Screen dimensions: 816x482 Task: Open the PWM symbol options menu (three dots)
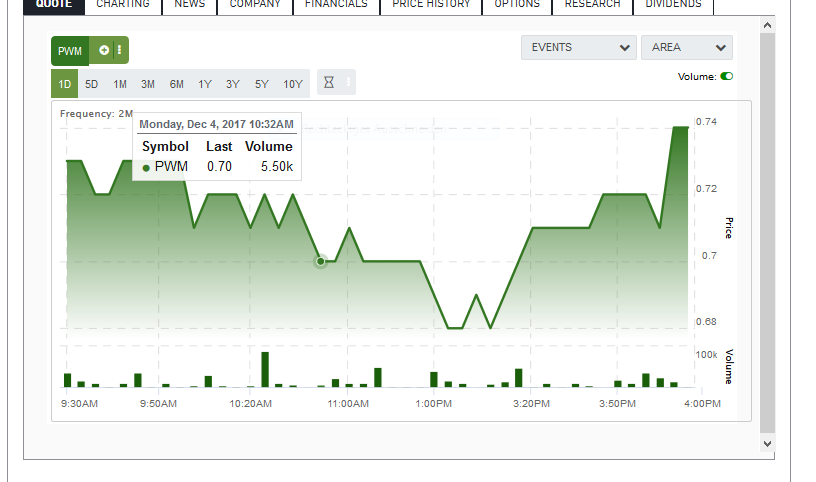pos(120,50)
